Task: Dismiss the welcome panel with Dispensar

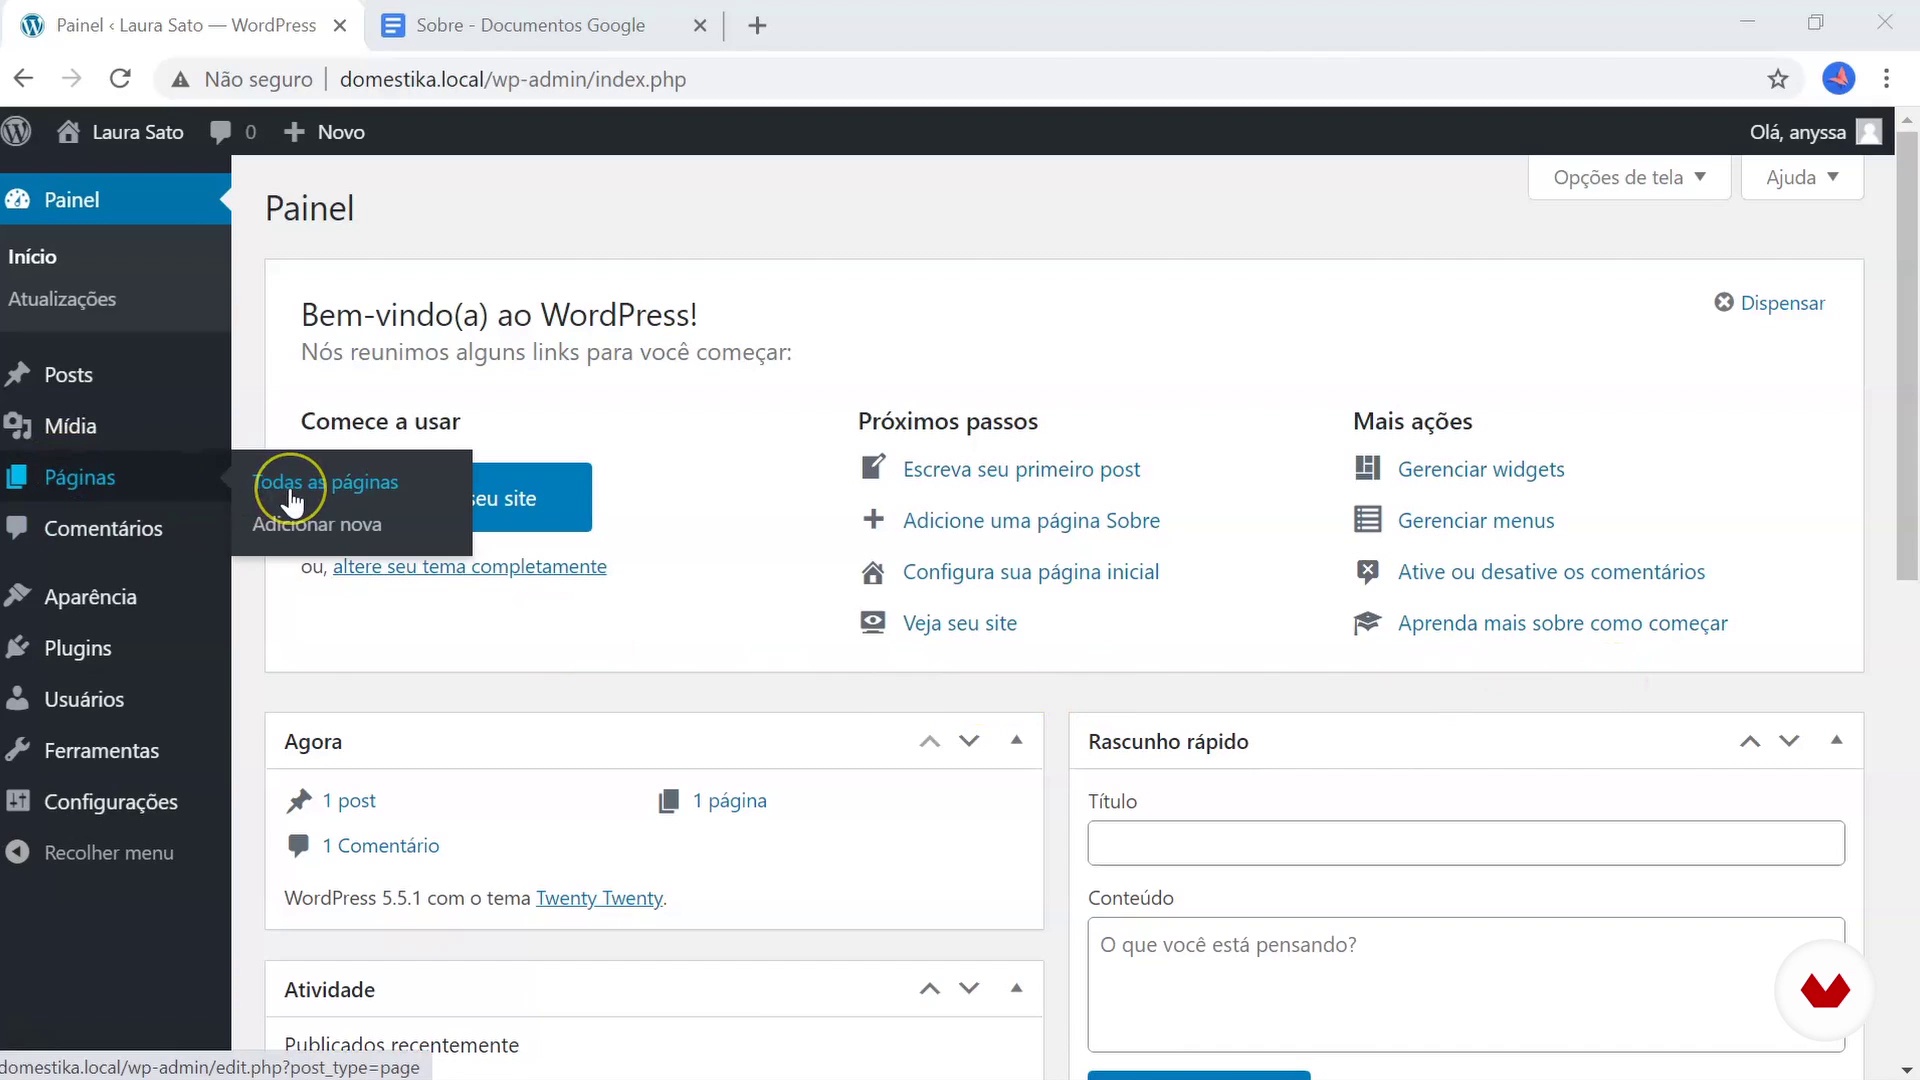Action: [x=1770, y=303]
